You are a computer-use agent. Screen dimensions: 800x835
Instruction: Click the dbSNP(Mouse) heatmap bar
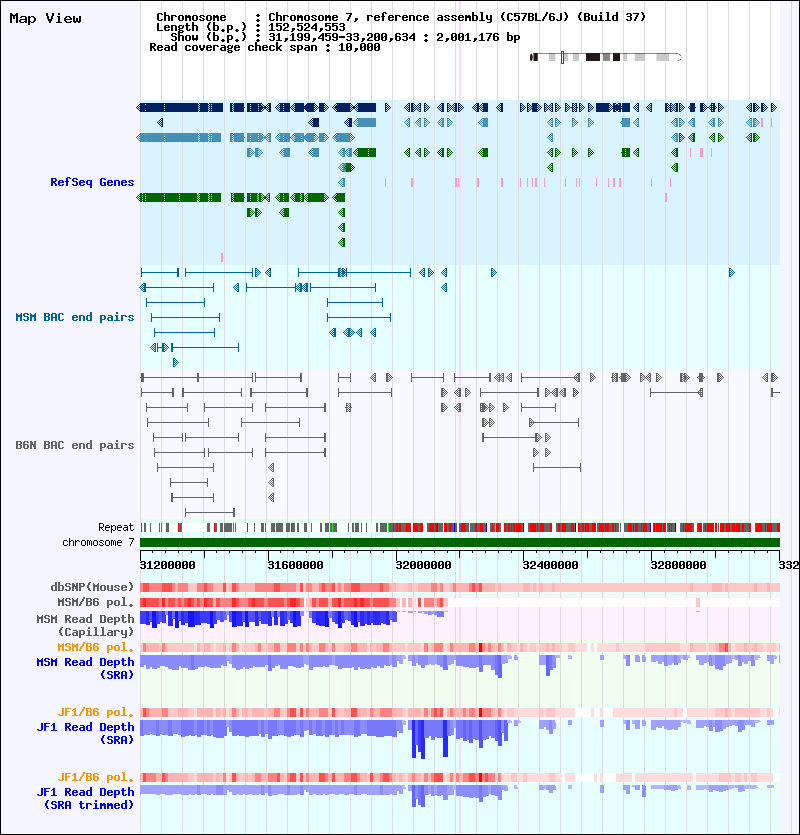[460, 587]
